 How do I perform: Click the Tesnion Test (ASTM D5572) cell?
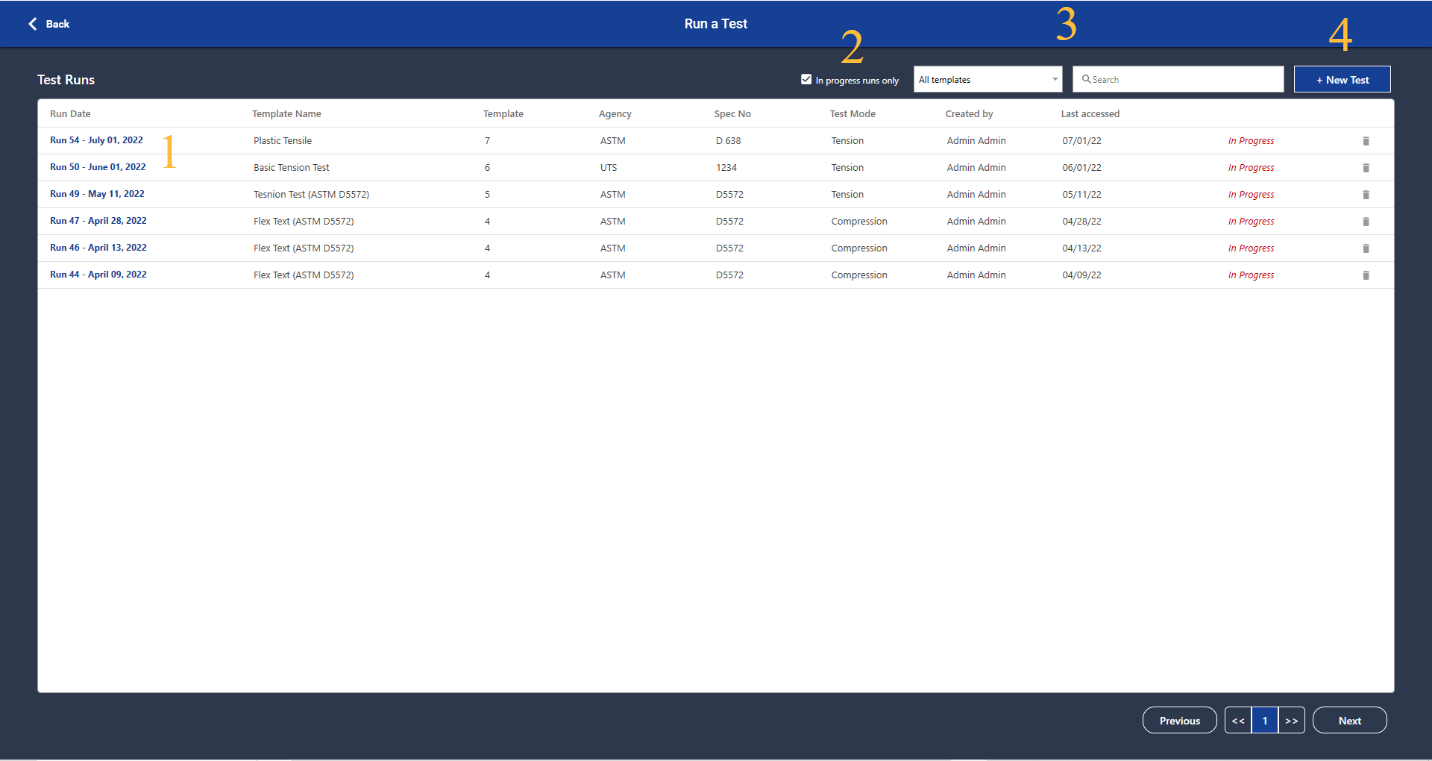click(x=312, y=195)
